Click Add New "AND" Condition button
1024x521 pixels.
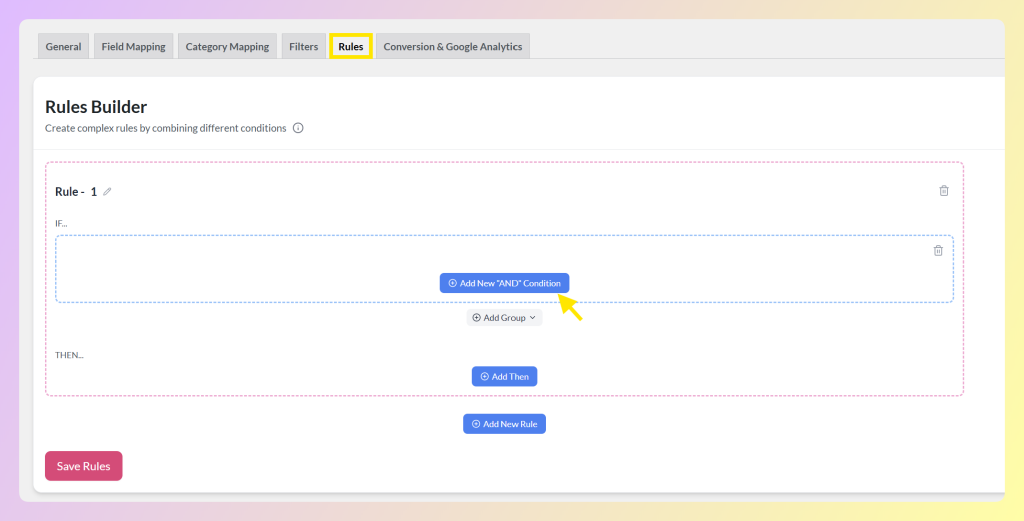coord(504,283)
